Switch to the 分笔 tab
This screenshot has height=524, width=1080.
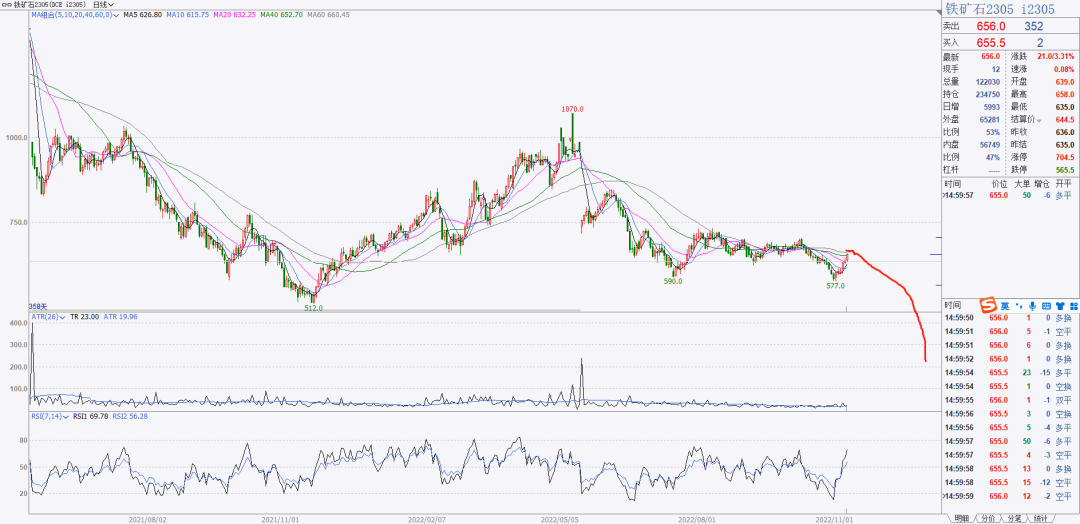(x=1015, y=518)
